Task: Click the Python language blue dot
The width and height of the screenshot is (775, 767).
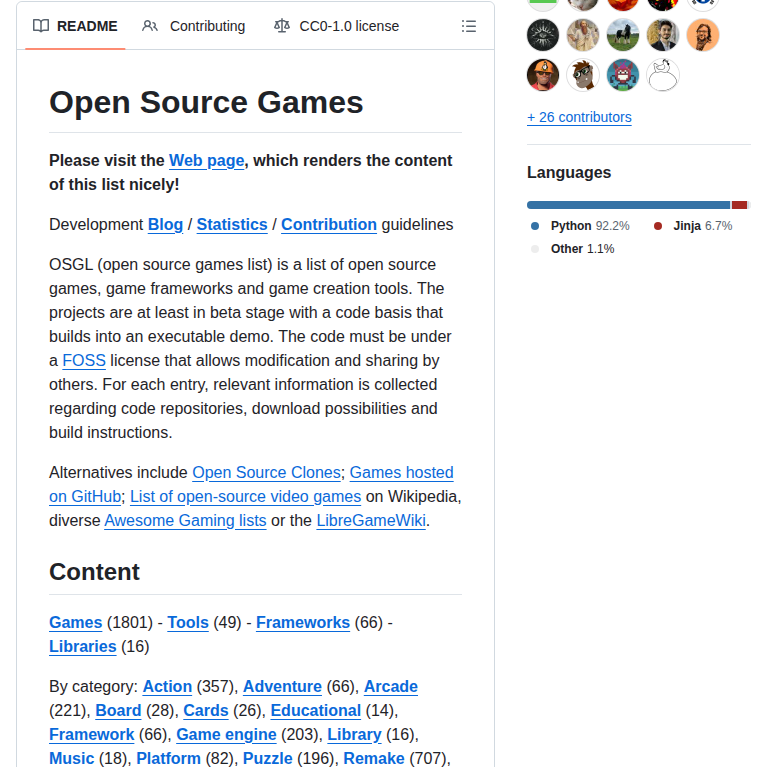Action: coord(535,226)
